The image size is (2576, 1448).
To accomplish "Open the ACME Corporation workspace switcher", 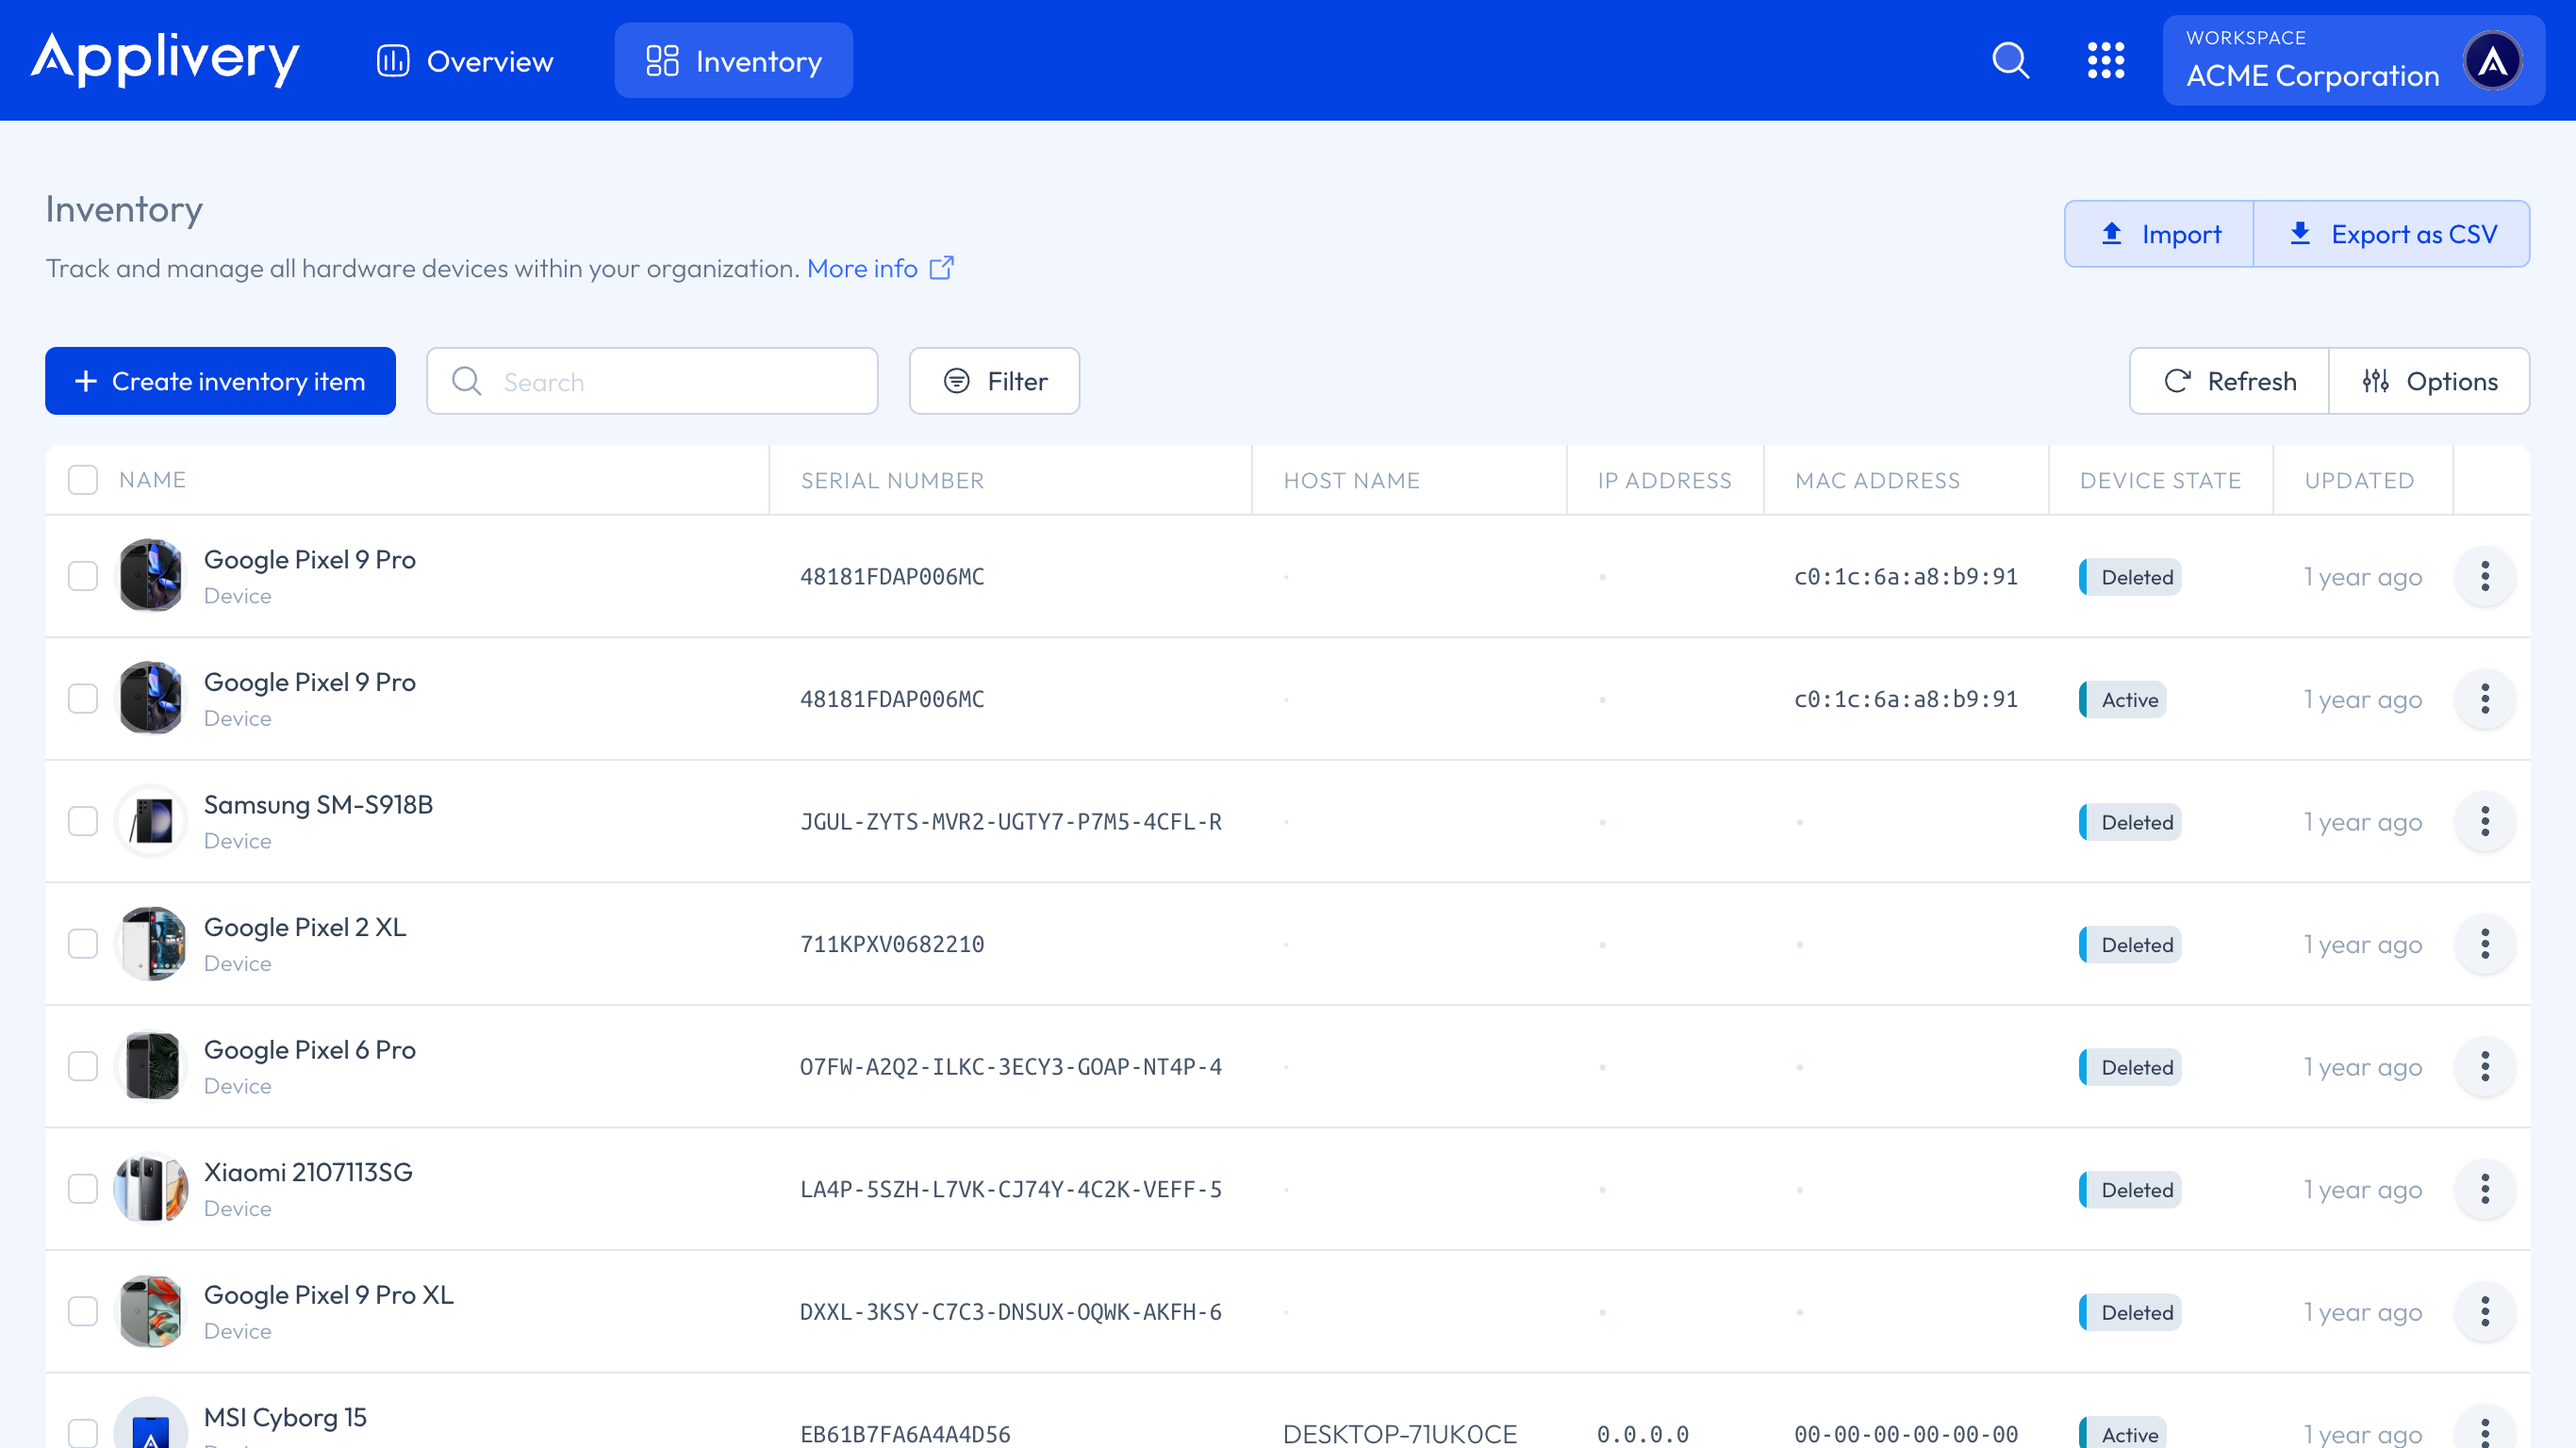I will pos(2312,61).
